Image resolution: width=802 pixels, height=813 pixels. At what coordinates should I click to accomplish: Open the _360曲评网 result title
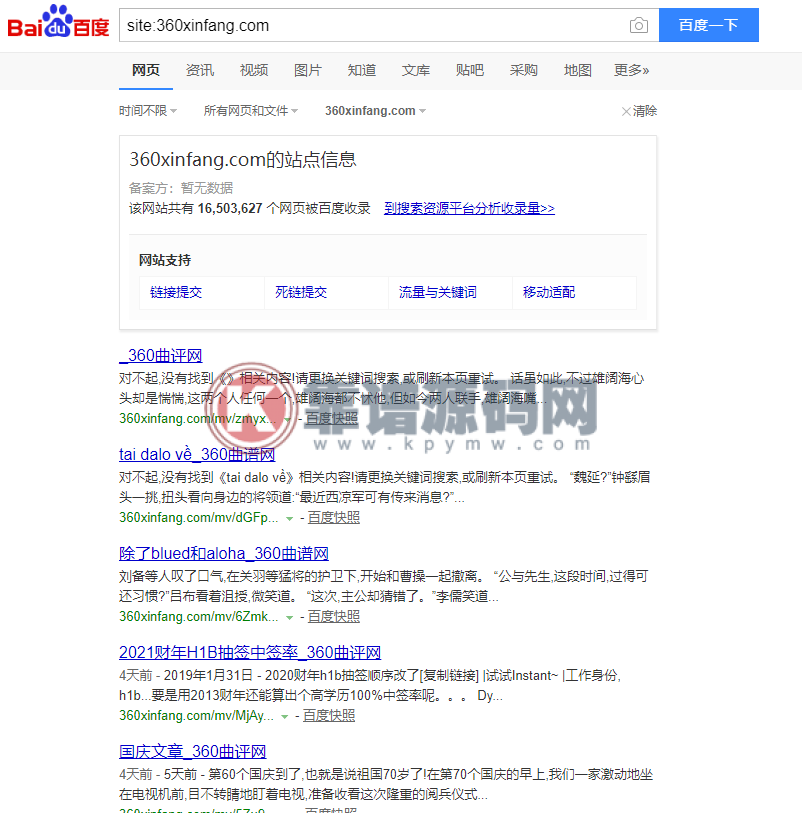(x=161, y=356)
